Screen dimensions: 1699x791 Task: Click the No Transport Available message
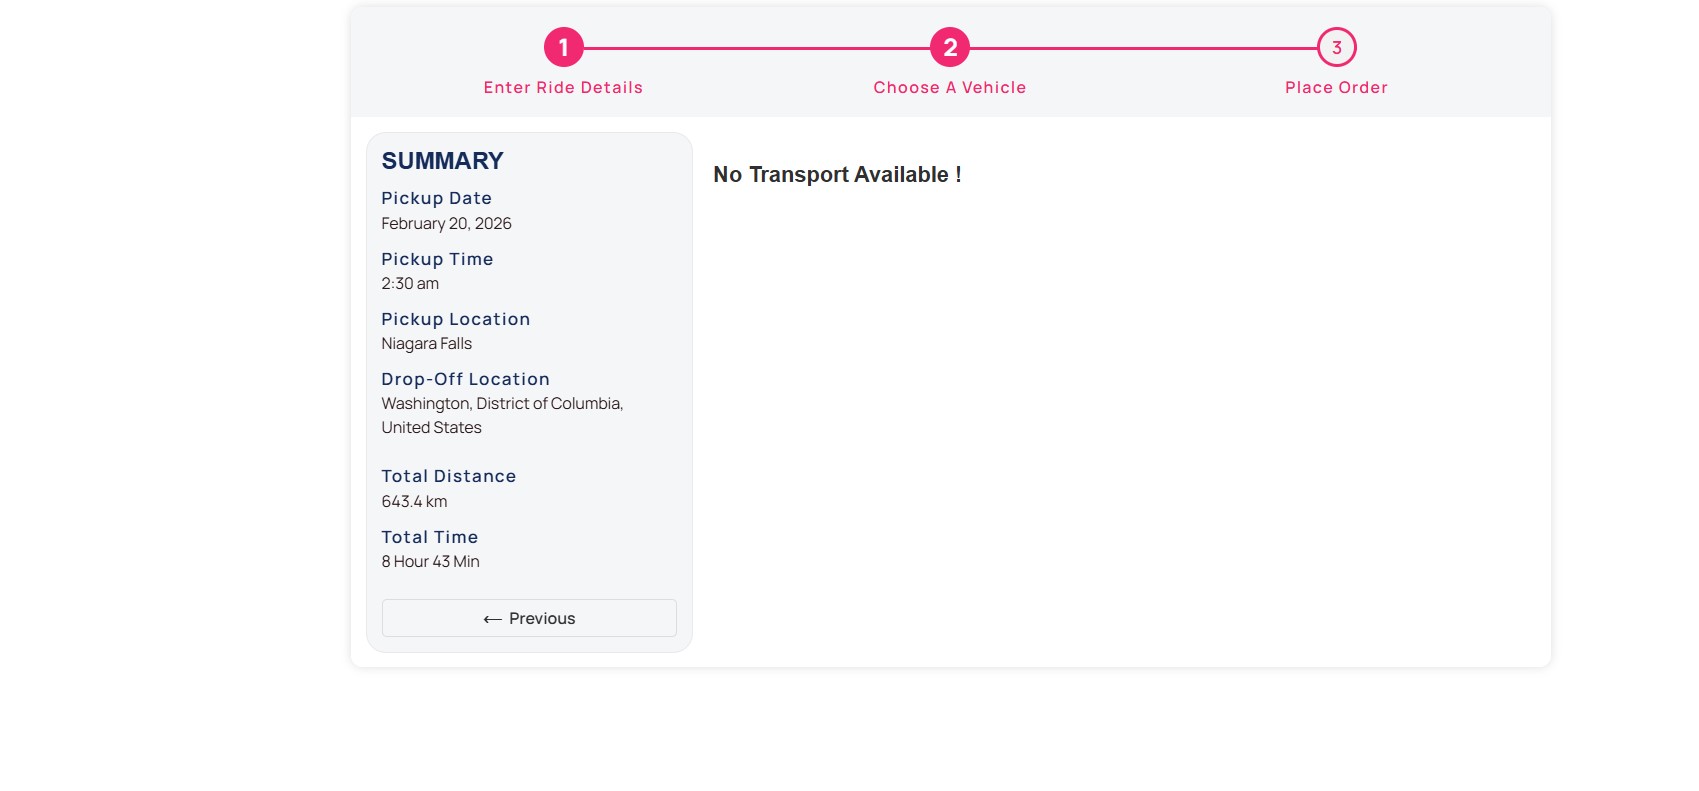(x=837, y=175)
